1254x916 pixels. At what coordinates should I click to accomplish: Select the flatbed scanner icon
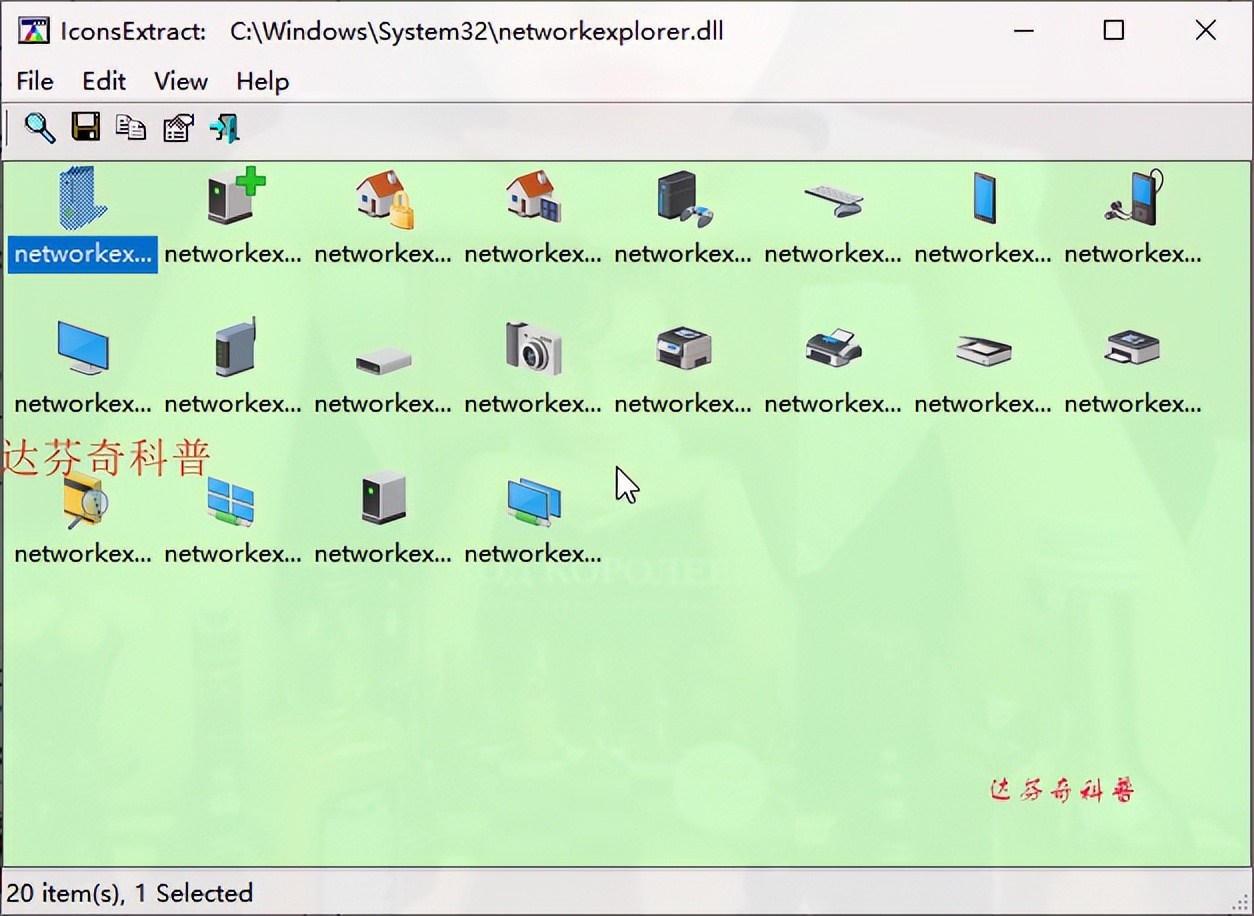[x=983, y=349]
